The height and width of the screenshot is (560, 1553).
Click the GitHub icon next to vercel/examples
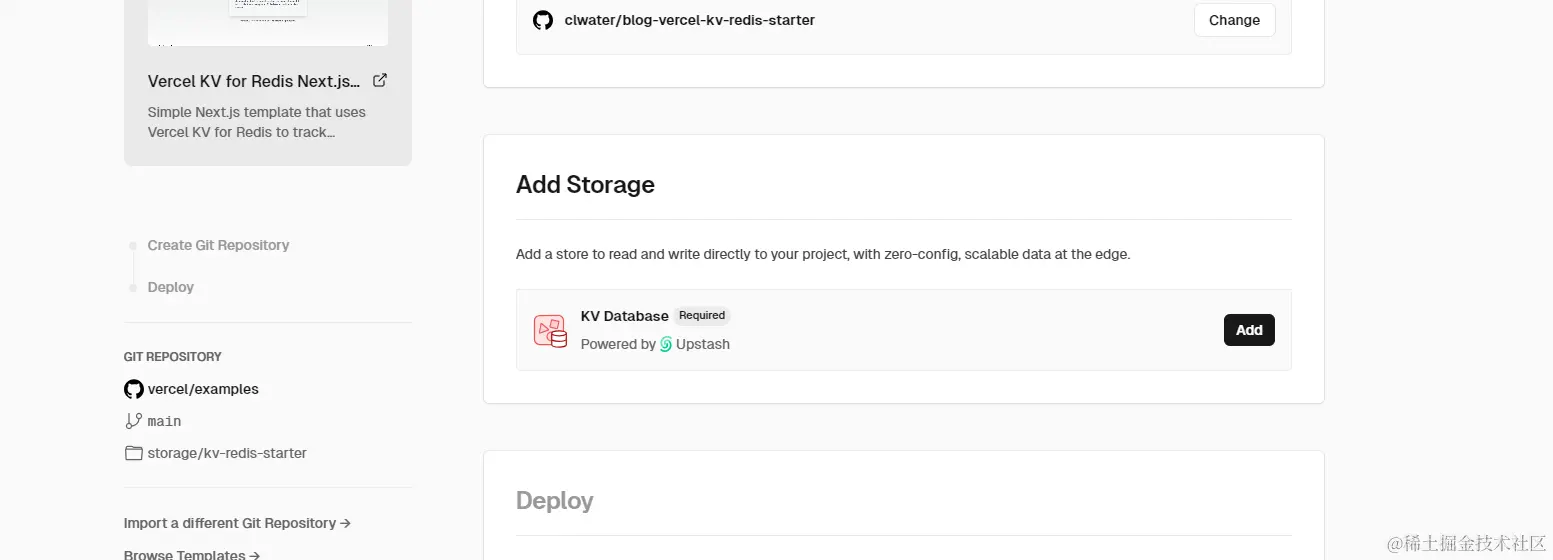point(133,389)
